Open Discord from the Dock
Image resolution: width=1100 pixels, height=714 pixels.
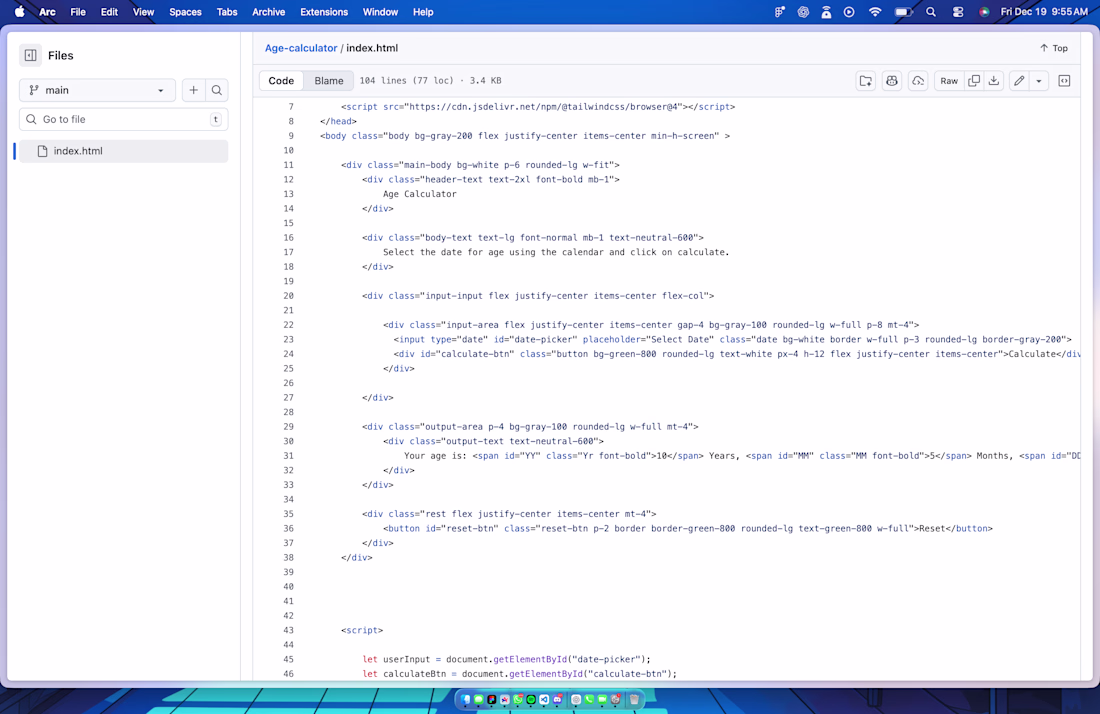click(558, 699)
